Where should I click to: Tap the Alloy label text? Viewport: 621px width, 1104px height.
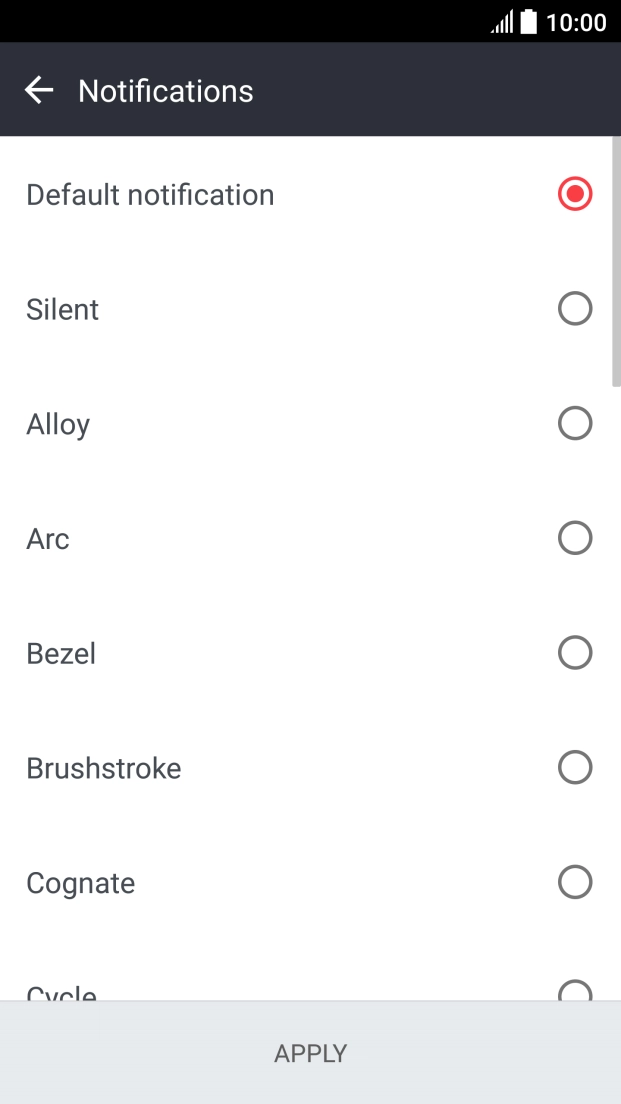click(x=58, y=423)
